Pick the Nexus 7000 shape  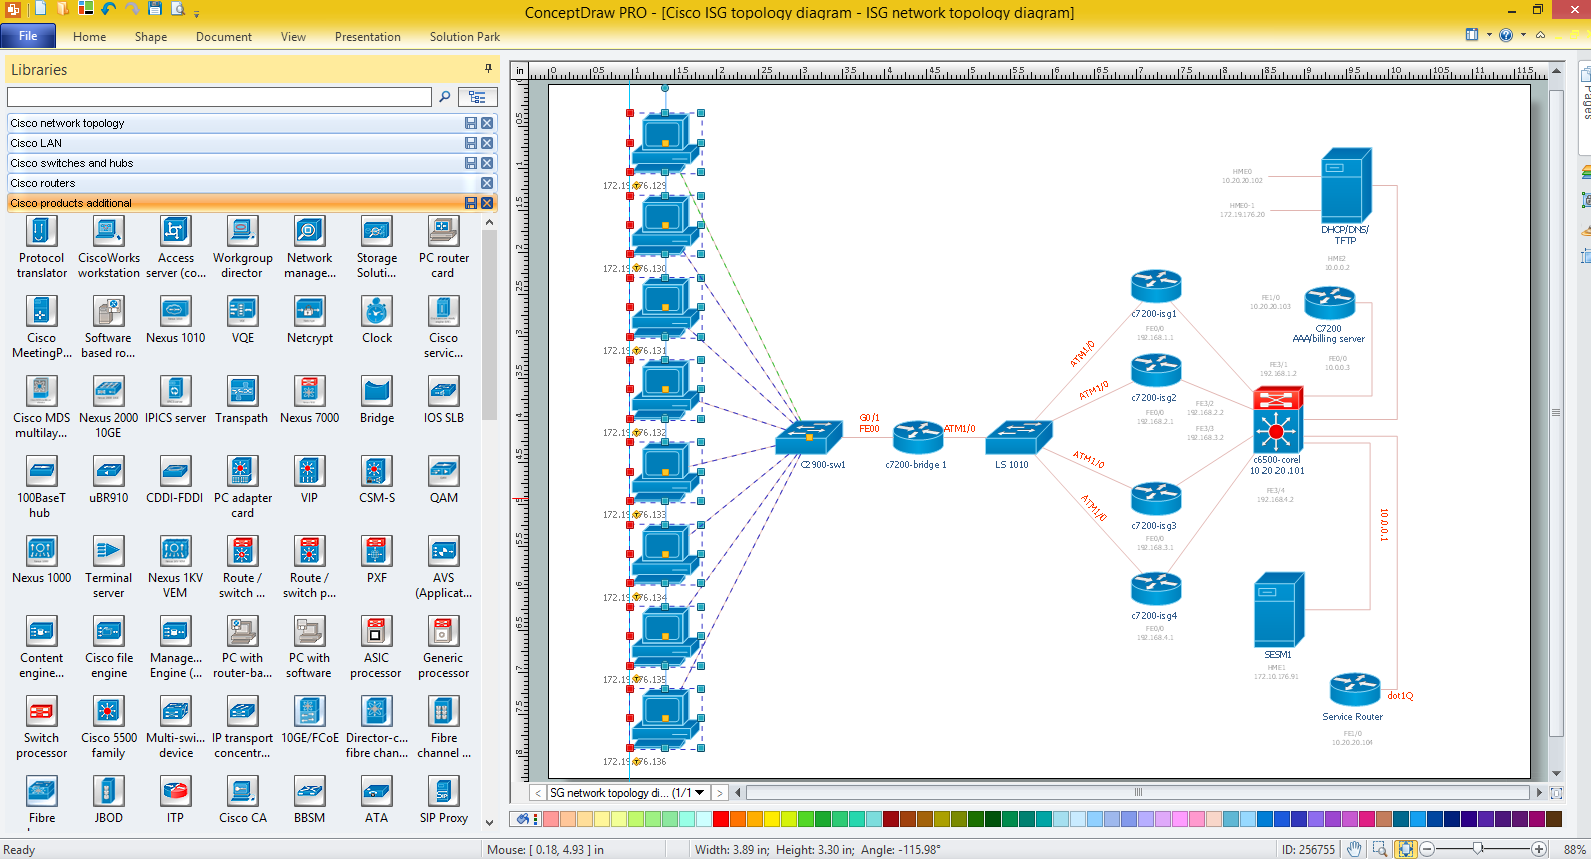pyautogui.click(x=309, y=400)
